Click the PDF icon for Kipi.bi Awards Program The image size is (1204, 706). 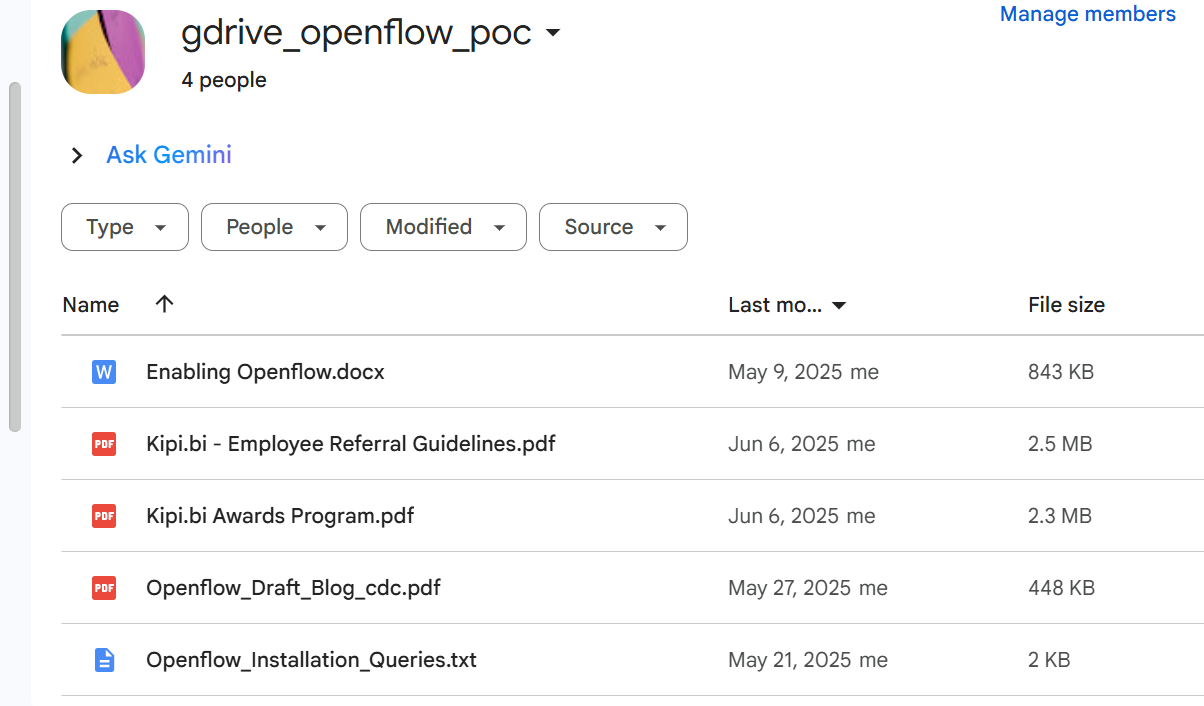point(104,516)
